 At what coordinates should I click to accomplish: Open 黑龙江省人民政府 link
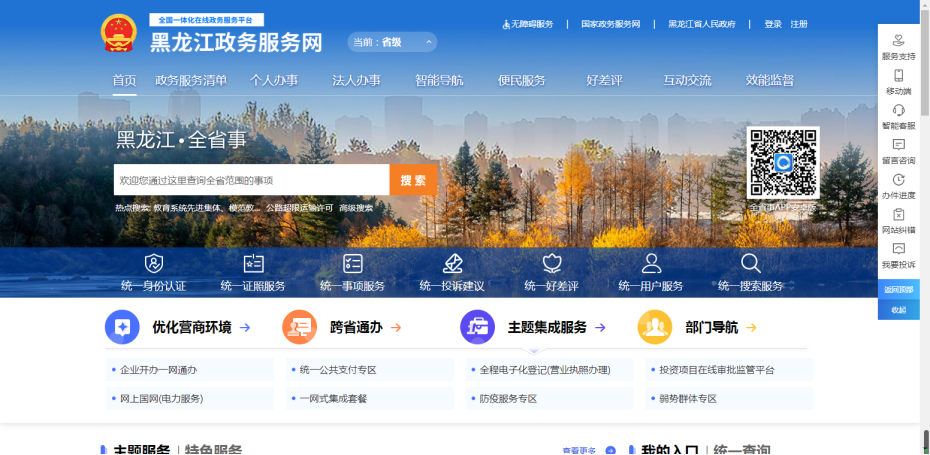(x=702, y=24)
